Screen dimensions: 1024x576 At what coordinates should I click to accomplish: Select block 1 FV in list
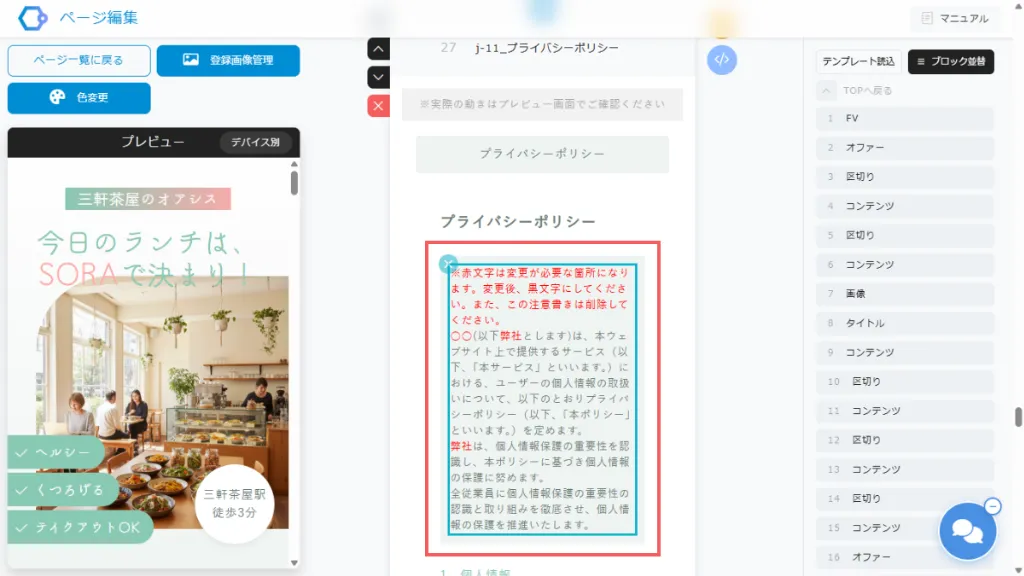coord(905,119)
